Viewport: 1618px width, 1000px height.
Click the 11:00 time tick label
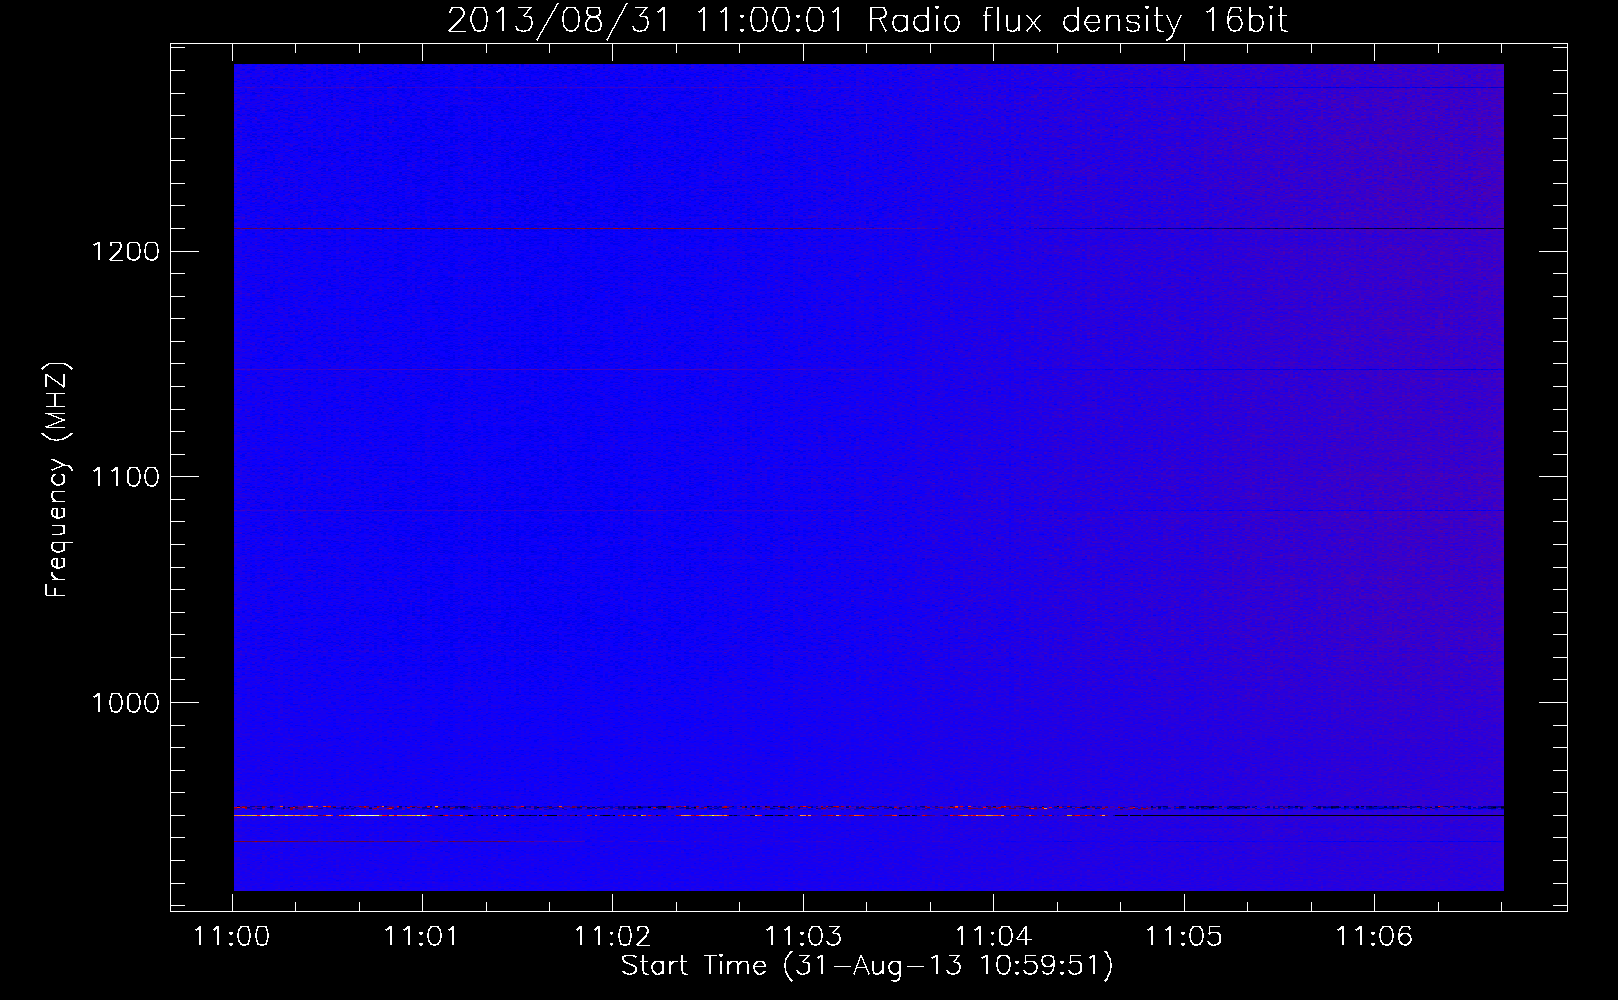[232, 937]
